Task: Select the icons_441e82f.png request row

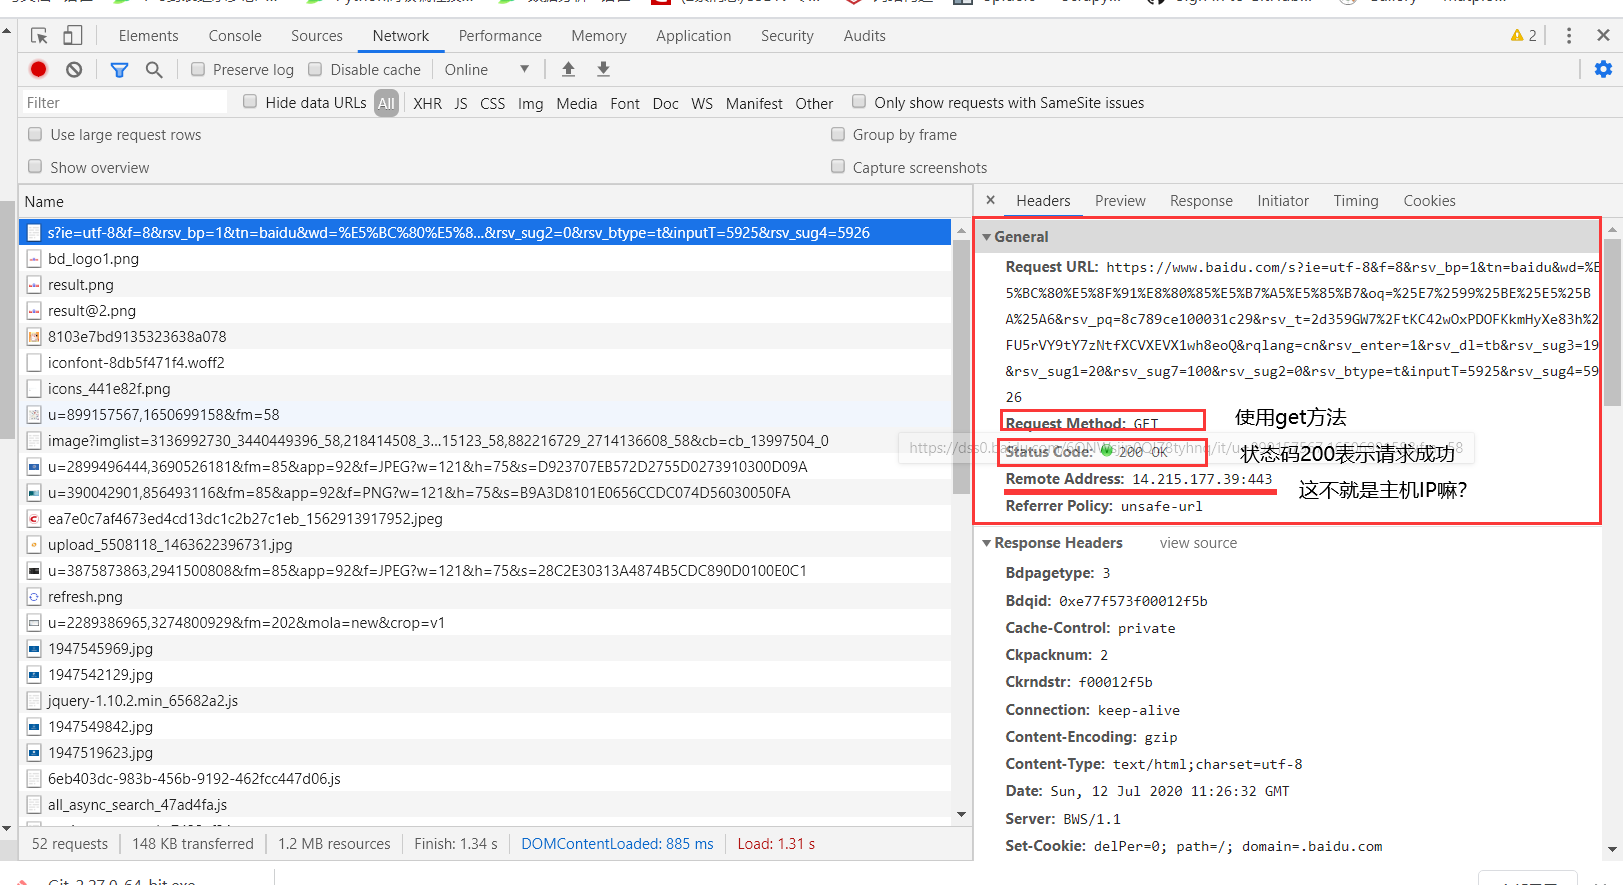Action: (485, 389)
